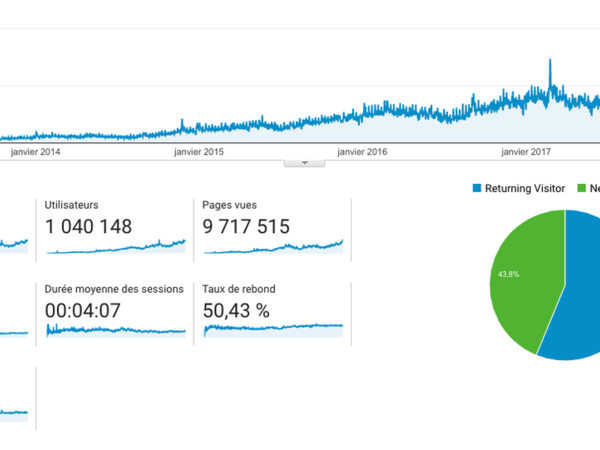Click the sparkline under 9 717 515

point(272,245)
